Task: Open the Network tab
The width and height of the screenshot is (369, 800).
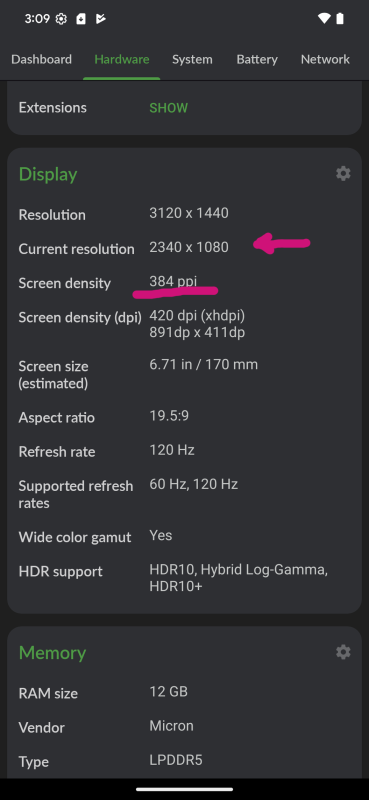Action: [x=325, y=59]
